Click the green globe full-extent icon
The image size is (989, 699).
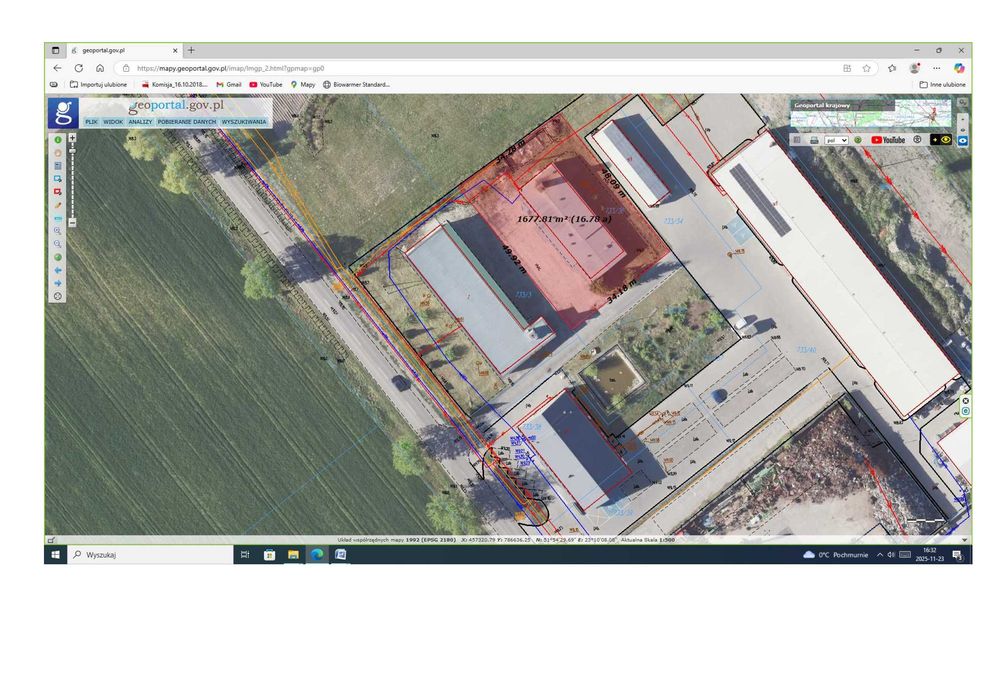tap(58, 257)
